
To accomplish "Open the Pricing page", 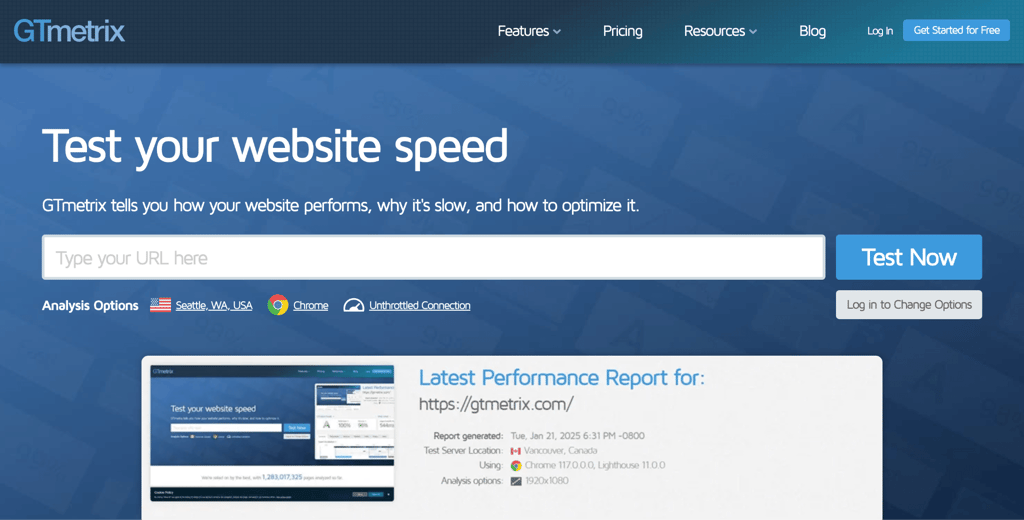I will (x=622, y=31).
